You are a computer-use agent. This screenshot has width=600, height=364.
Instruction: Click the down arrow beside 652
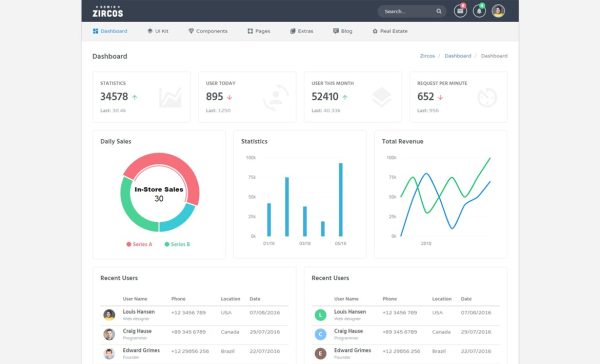click(x=440, y=97)
